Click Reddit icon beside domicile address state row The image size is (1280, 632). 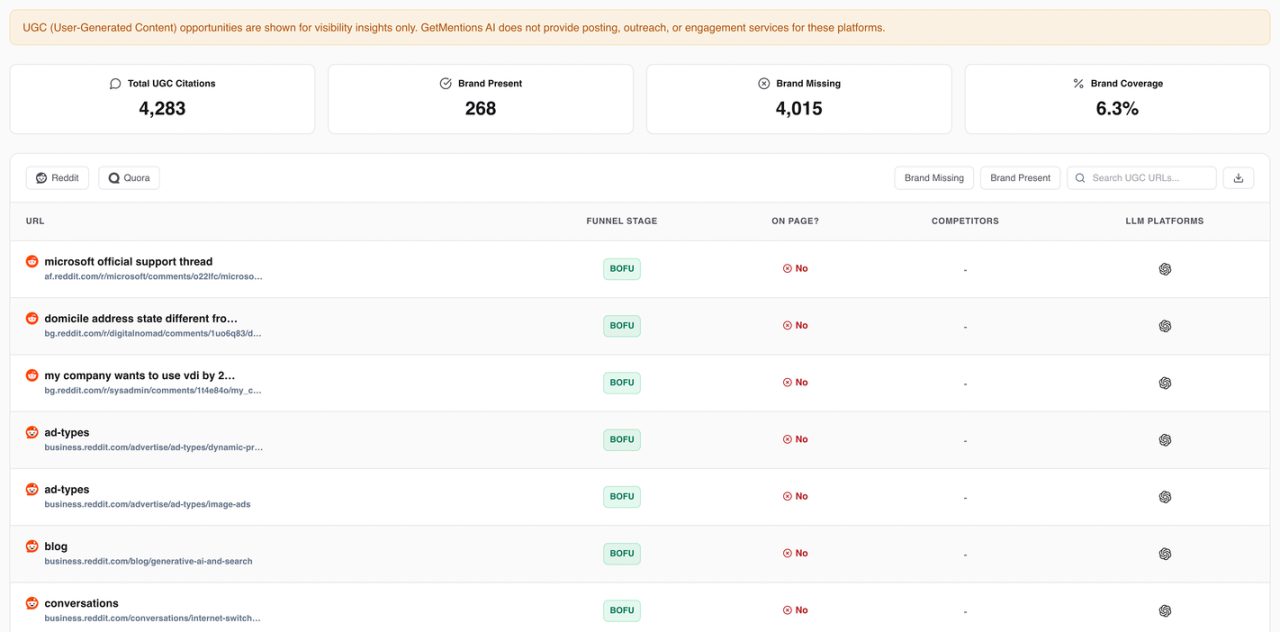click(32, 318)
